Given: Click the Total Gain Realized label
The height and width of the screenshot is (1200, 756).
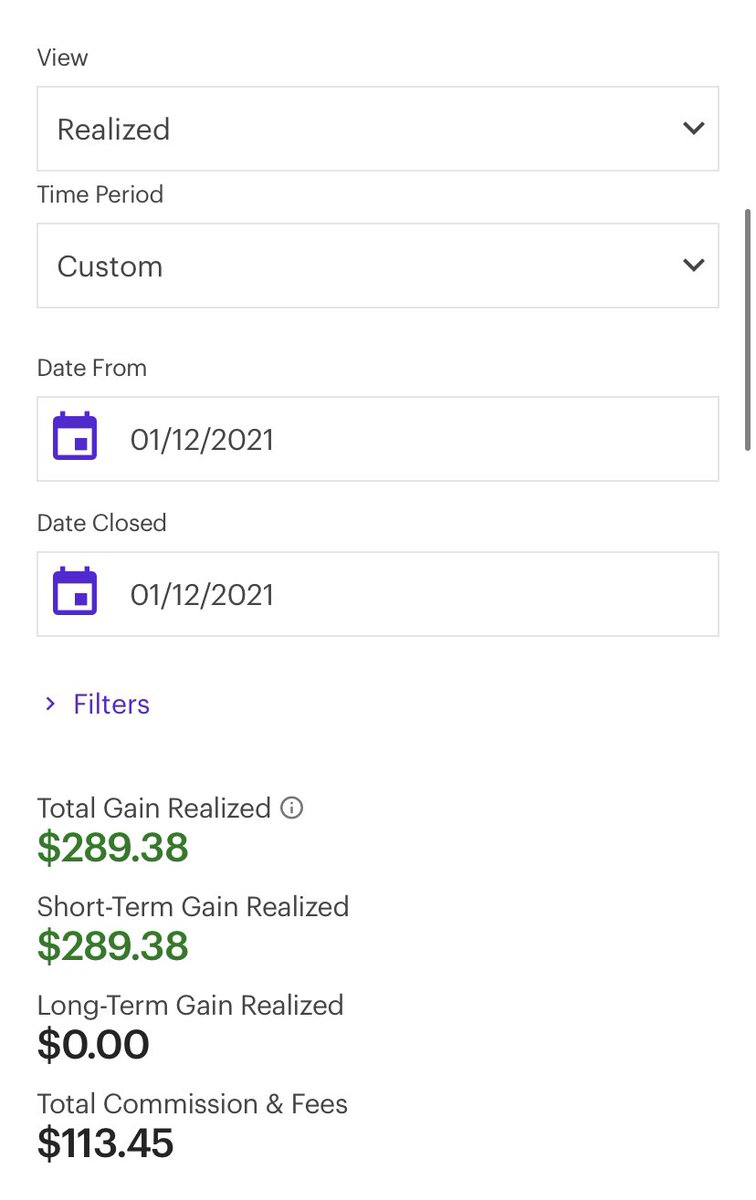Looking at the screenshot, I should pos(154,808).
